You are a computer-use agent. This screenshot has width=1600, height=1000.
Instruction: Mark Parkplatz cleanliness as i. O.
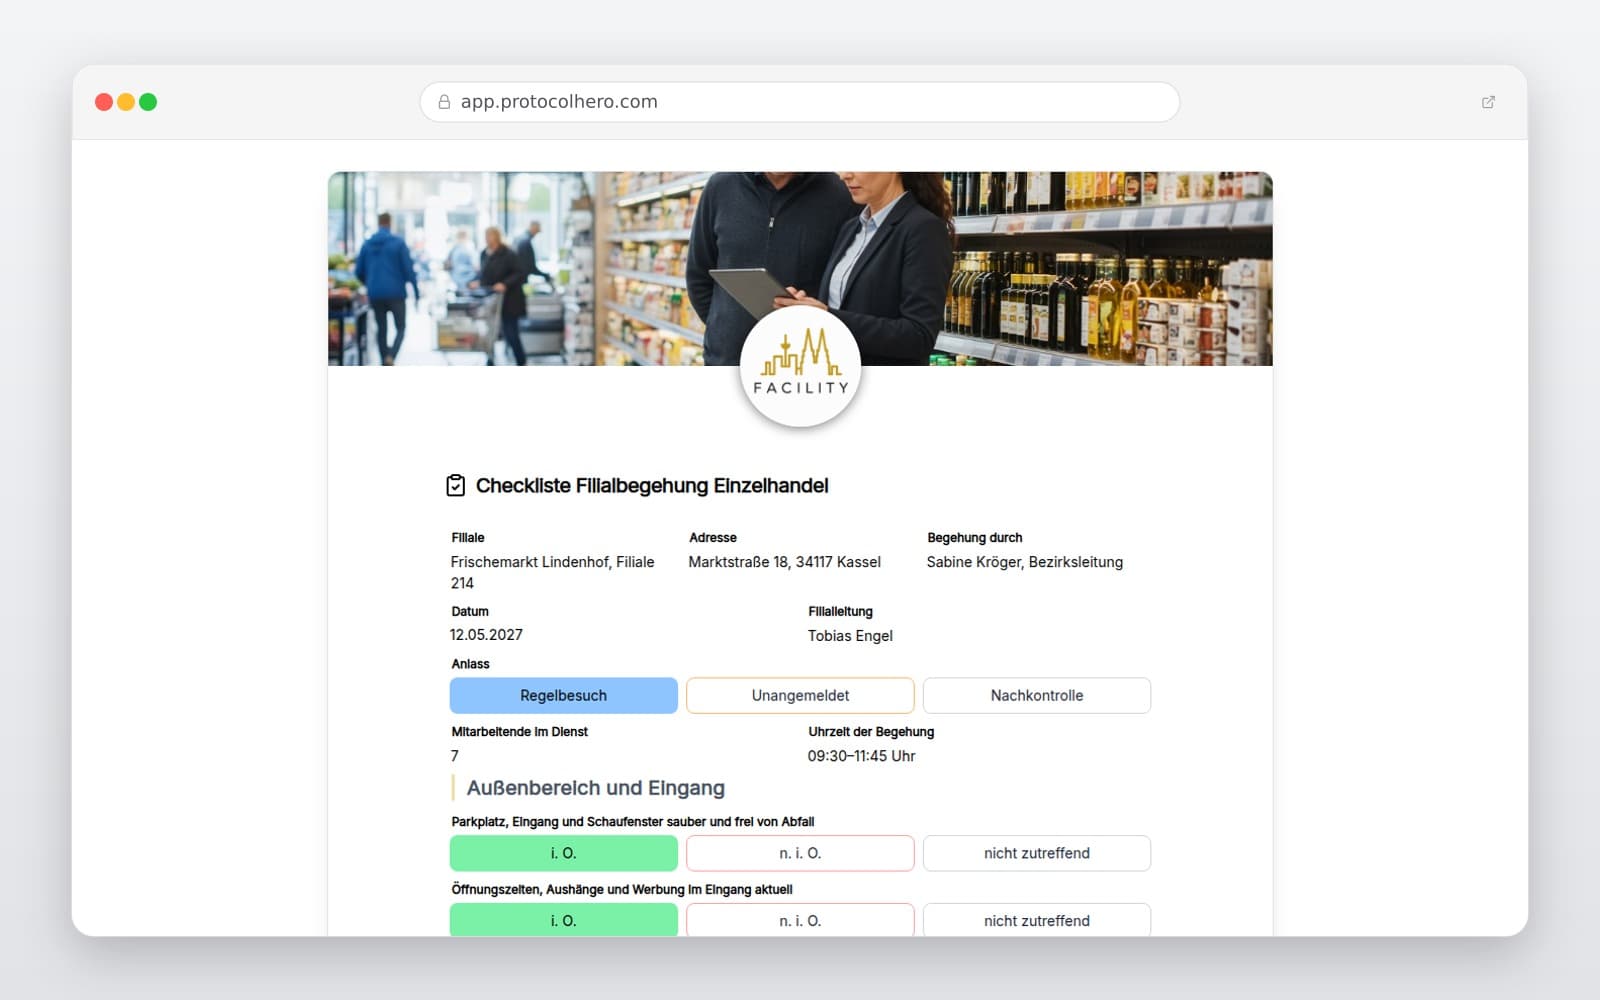564,854
